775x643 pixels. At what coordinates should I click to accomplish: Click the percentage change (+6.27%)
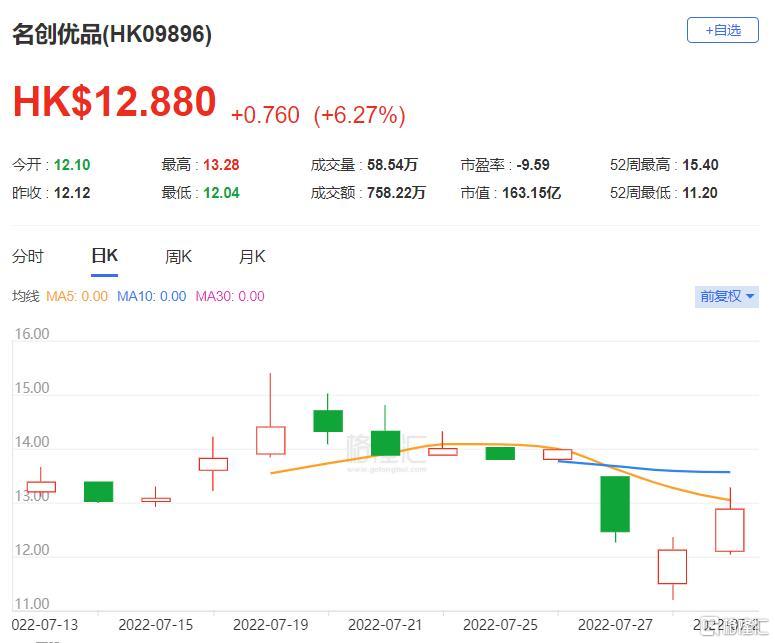359,115
